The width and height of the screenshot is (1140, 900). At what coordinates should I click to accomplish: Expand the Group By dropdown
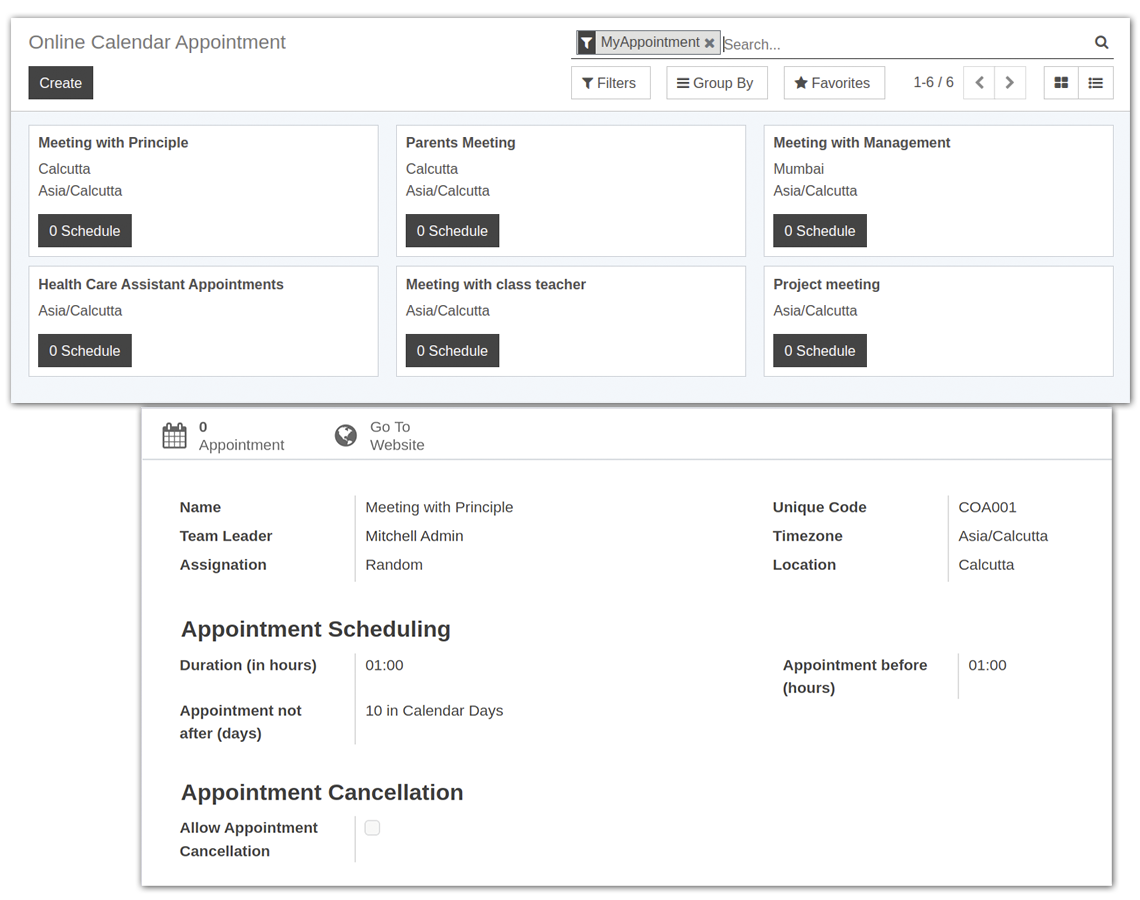[x=716, y=83]
